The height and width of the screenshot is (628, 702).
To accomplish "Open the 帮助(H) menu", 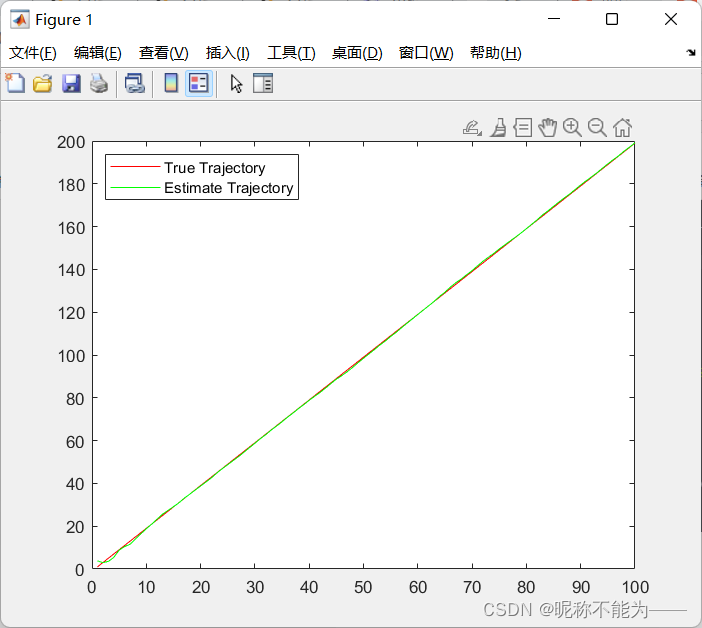I will coord(496,53).
